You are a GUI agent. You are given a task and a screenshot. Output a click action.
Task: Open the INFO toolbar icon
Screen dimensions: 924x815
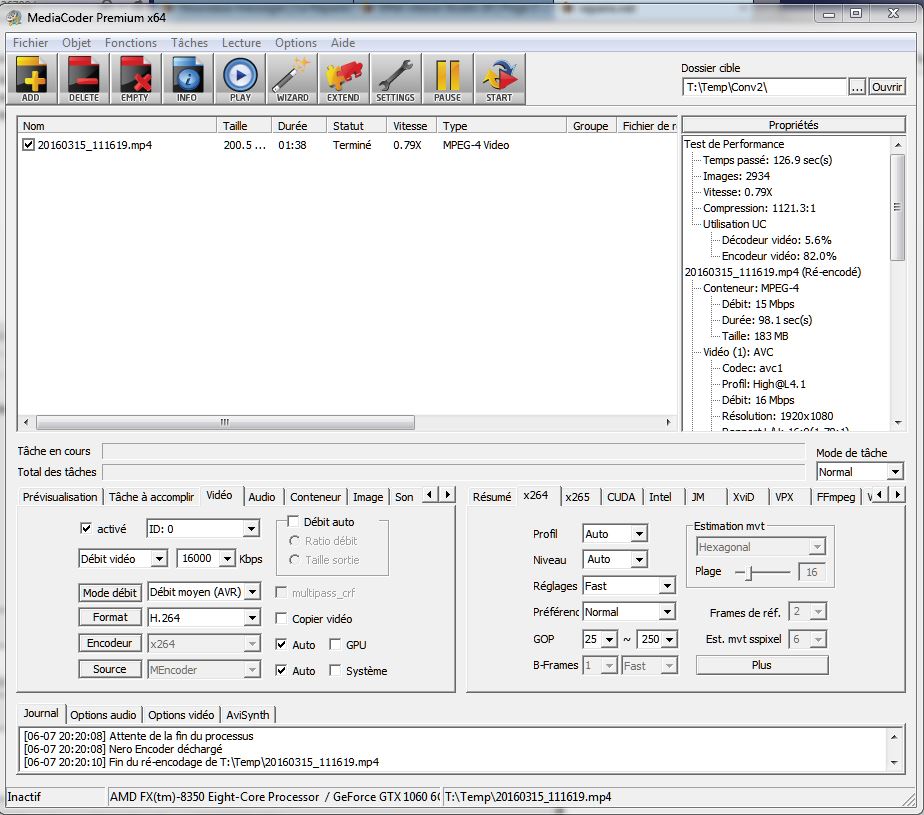187,79
